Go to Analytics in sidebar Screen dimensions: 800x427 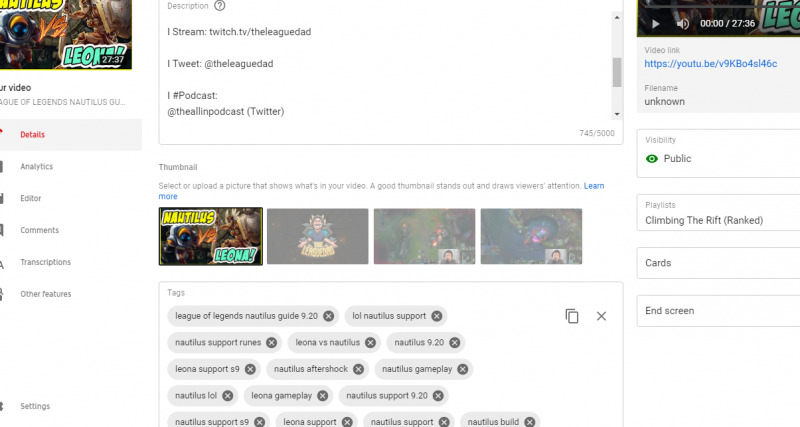pos(37,167)
